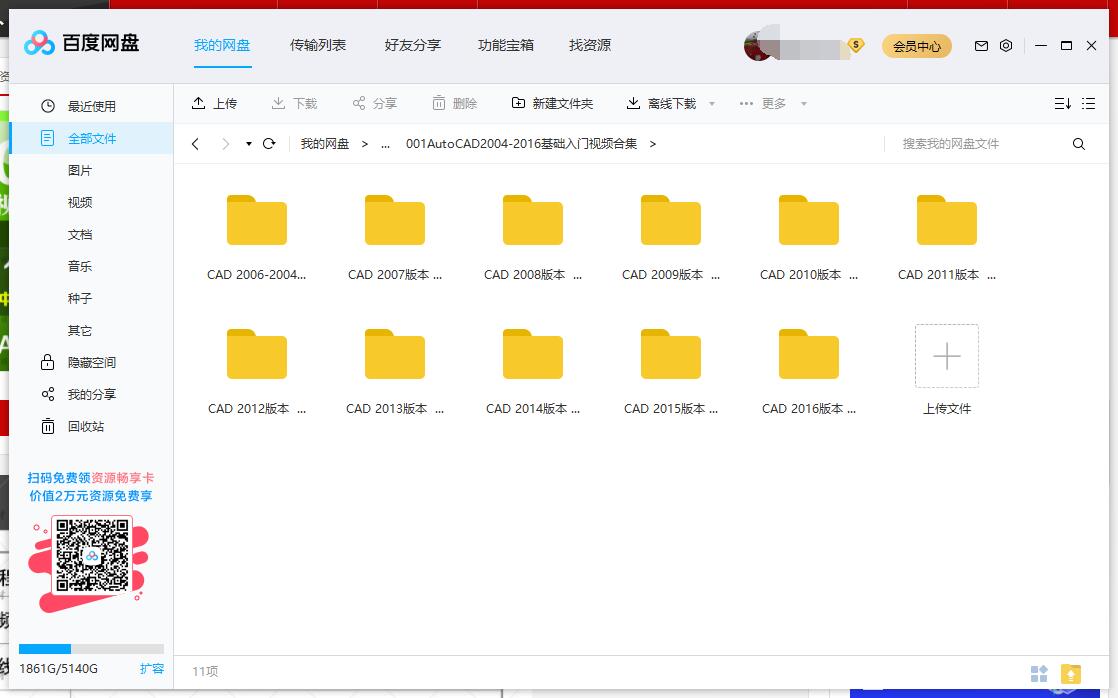Click 我的网盘 in the breadcrumb

click(x=325, y=144)
